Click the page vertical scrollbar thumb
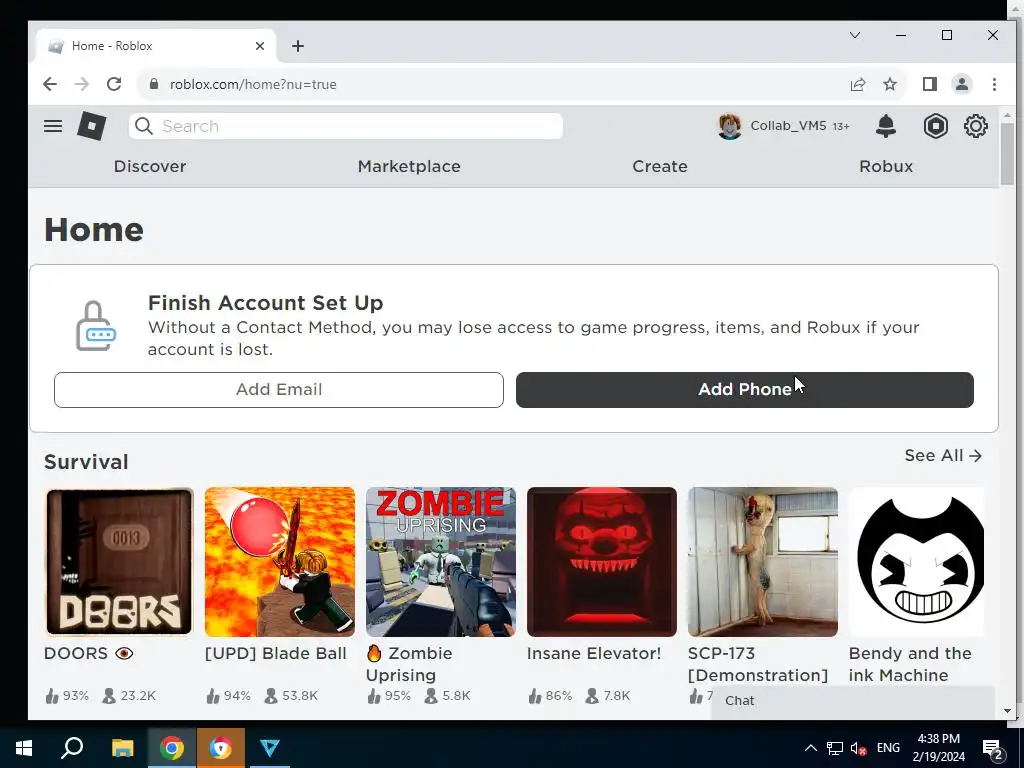 coord(1006,154)
